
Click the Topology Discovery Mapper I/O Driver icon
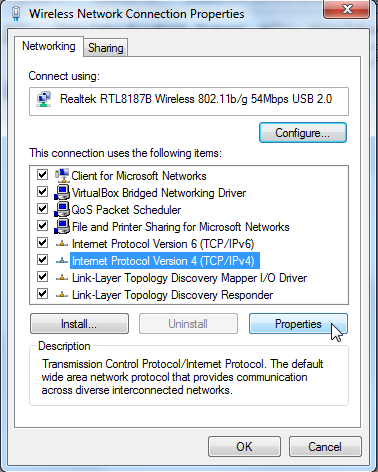click(x=62, y=278)
